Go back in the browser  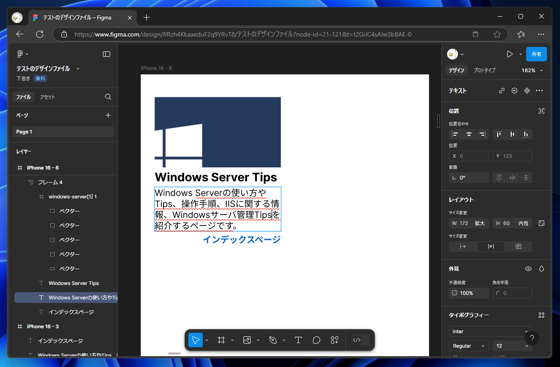point(20,34)
